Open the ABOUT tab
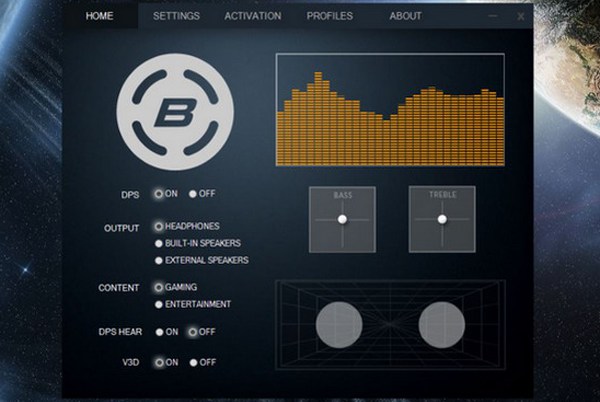 (x=406, y=16)
